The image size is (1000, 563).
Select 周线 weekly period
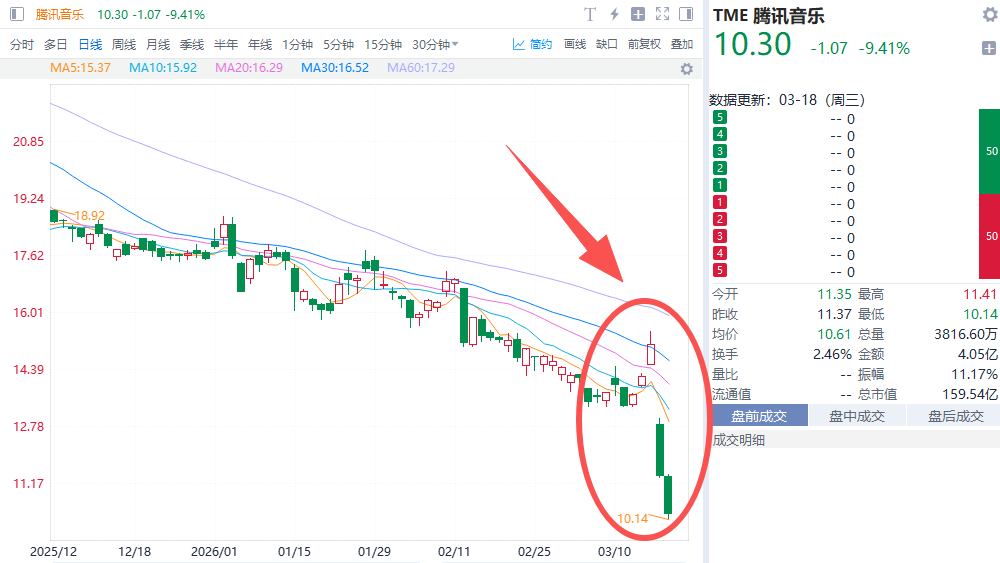pyautogui.click(x=124, y=45)
